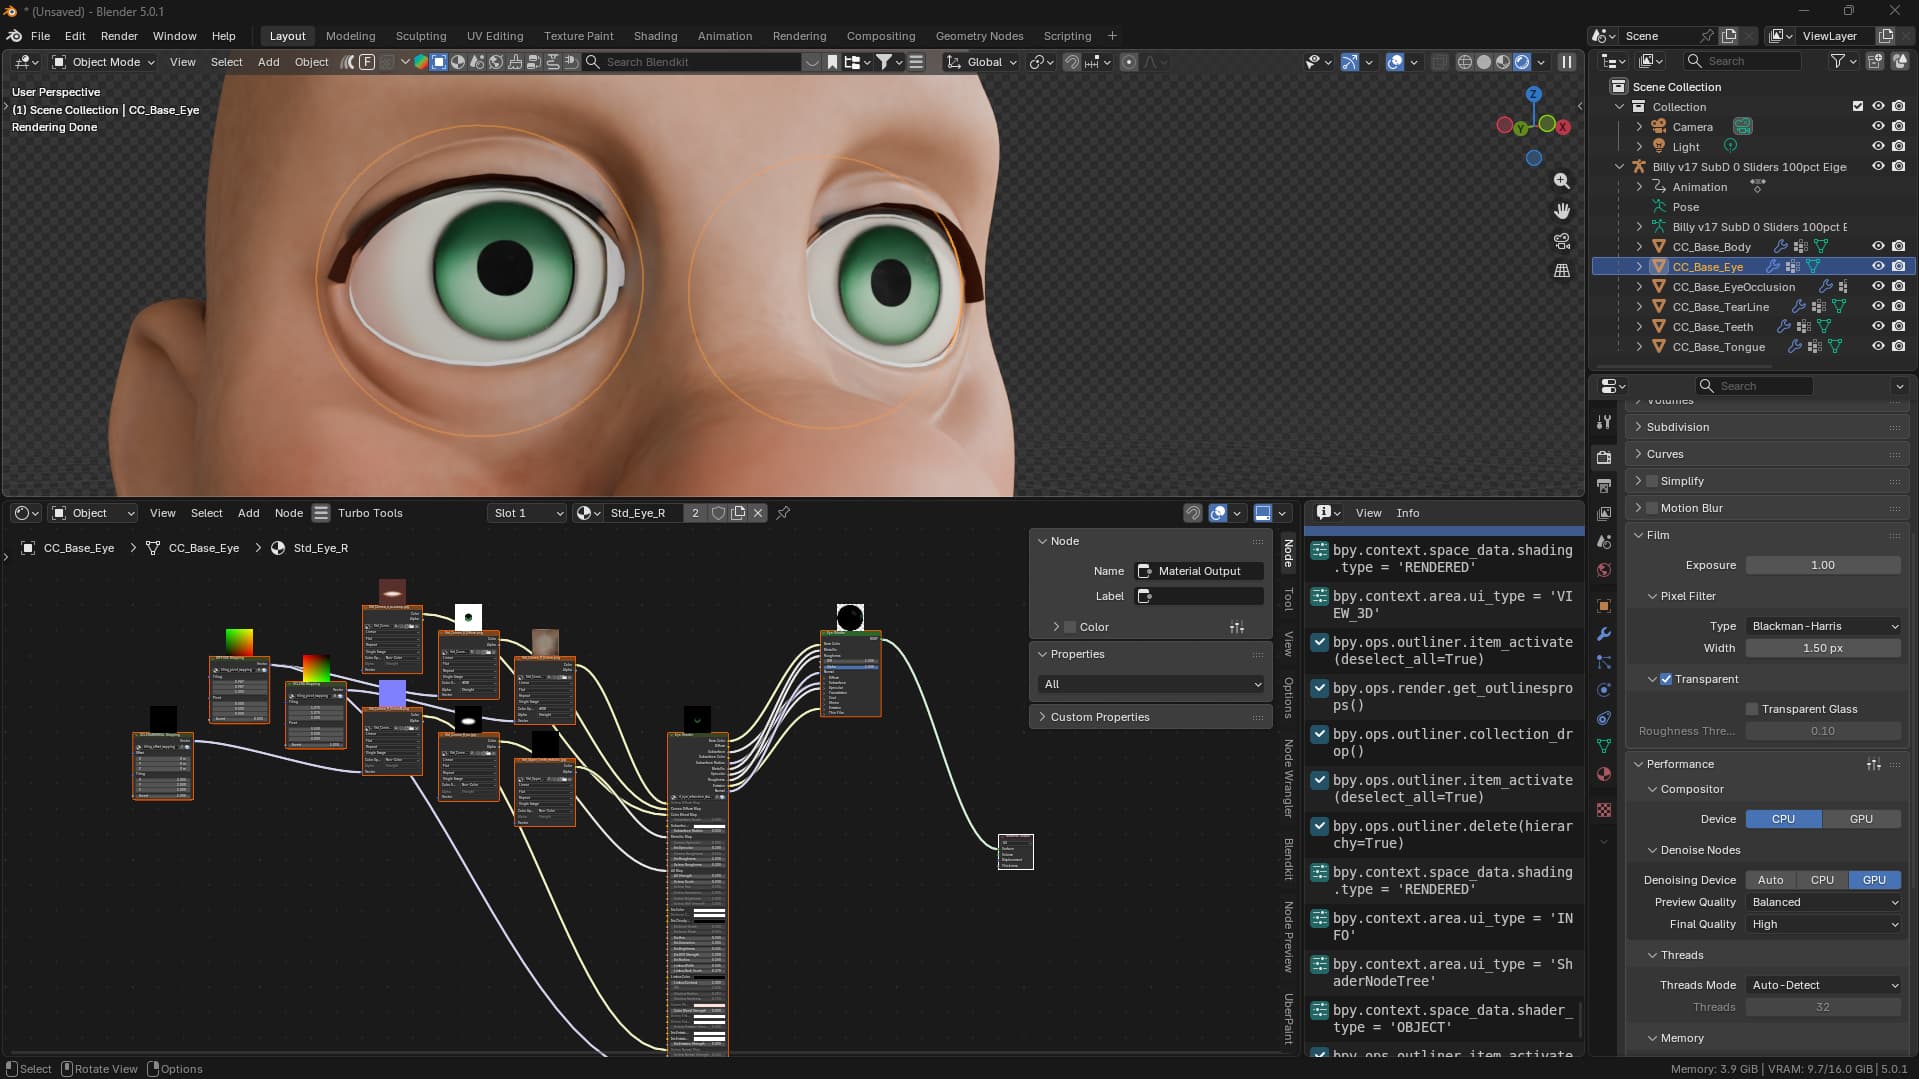Adjust the Exposure value slider

point(1823,565)
